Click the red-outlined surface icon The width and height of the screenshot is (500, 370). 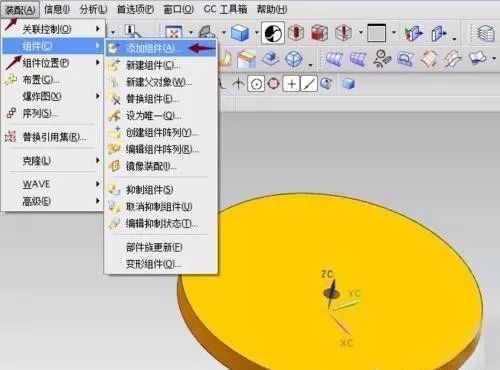point(429,59)
